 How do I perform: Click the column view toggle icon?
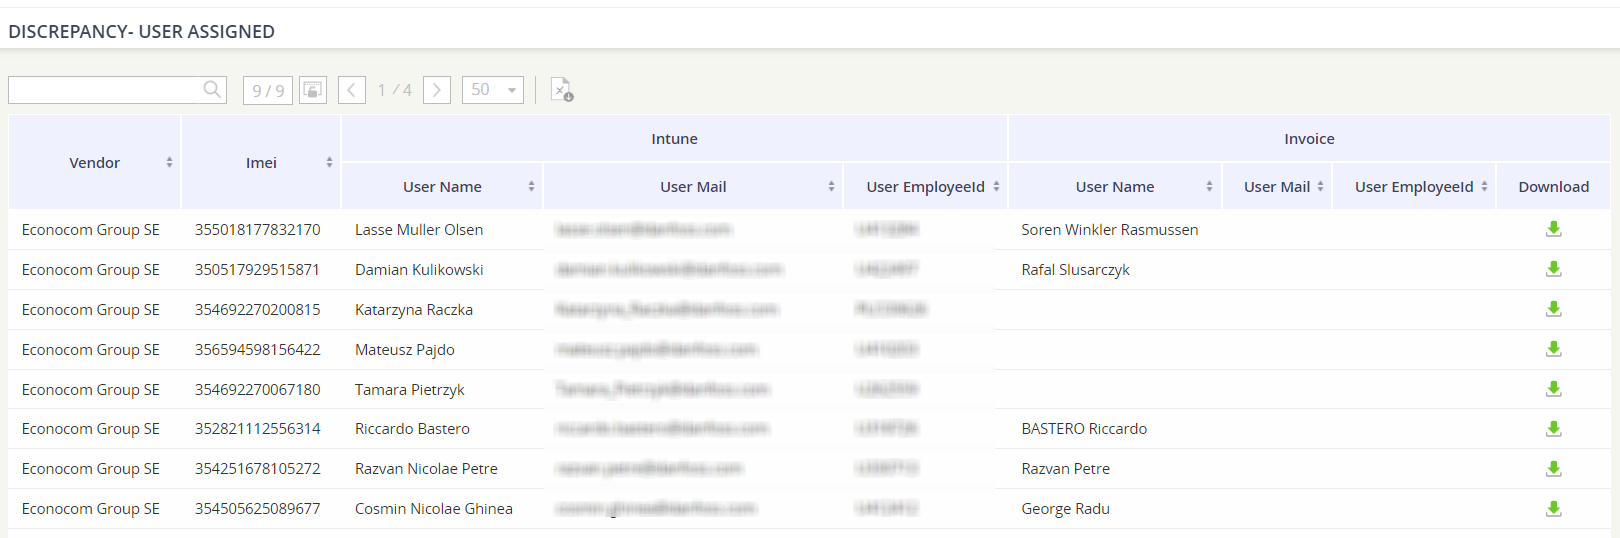pyautogui.click(x=313, y=90)
